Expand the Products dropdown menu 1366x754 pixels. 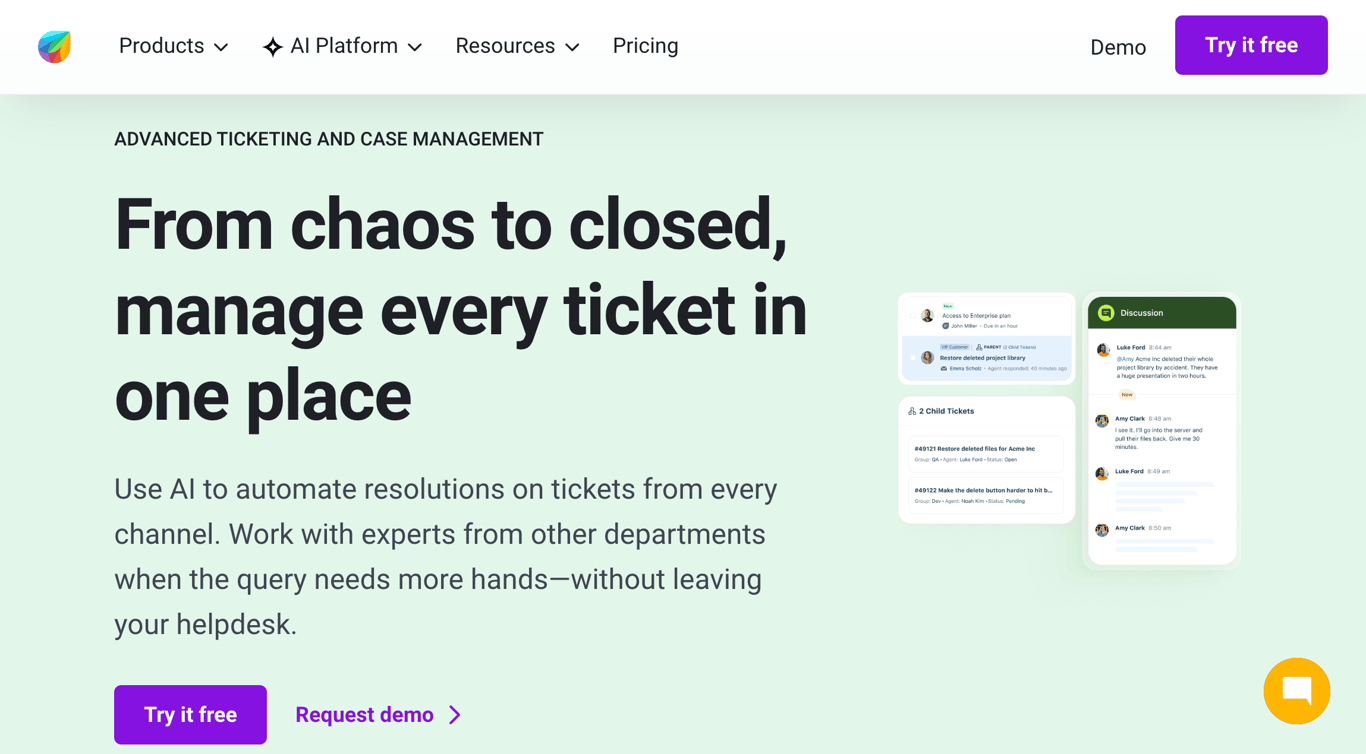coord(174,46)
